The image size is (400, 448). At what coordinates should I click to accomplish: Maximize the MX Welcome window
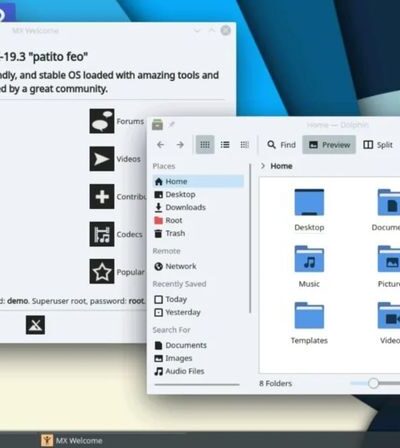[211, 31]
